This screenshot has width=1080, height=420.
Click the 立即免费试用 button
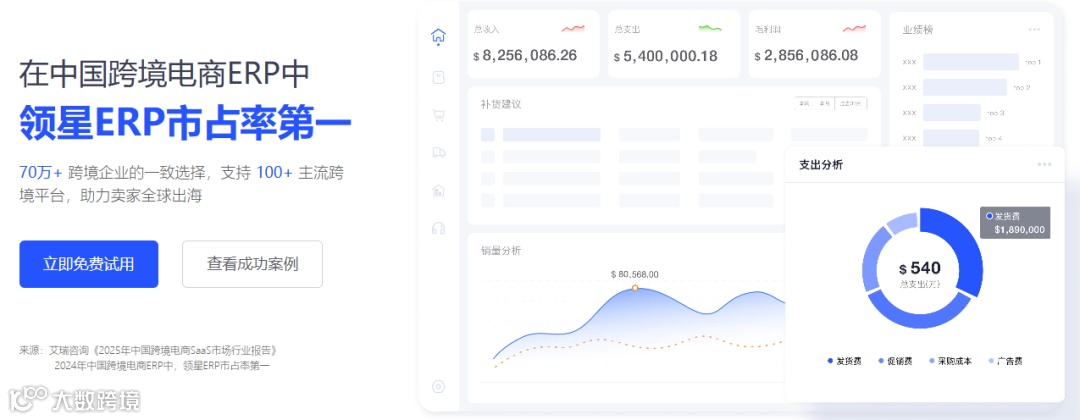point(89,264)
